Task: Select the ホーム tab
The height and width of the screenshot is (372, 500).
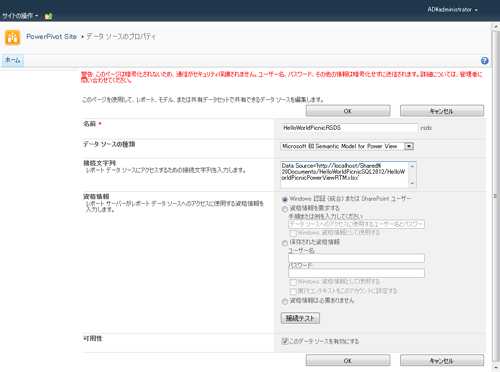Action: click(13, 60)
